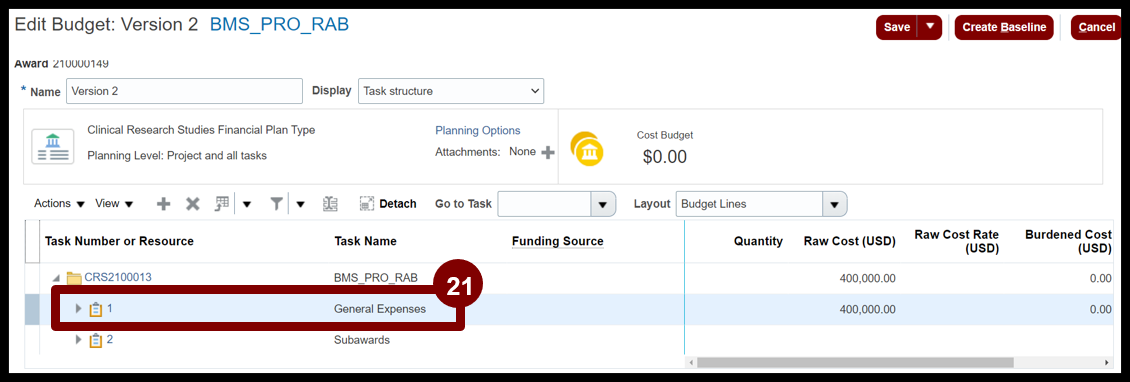Click the add row plus icon in toolbar

click(x=164, y=204)
